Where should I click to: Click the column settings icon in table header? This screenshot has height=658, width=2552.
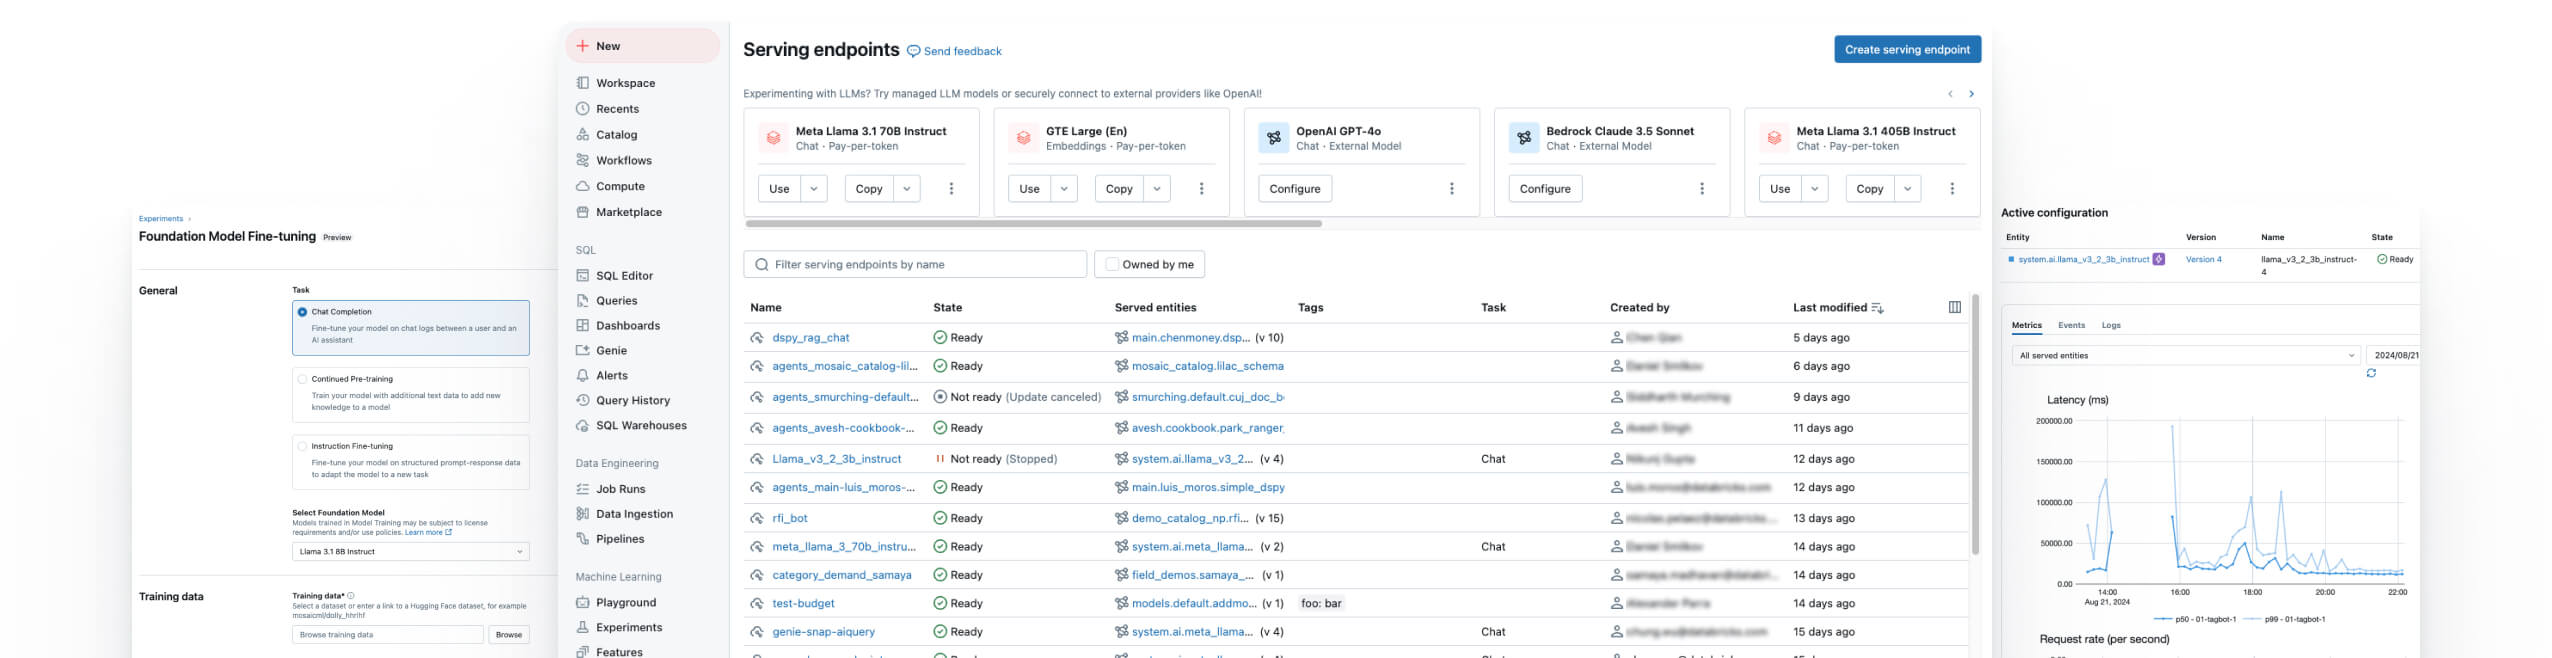[1954, 307]
